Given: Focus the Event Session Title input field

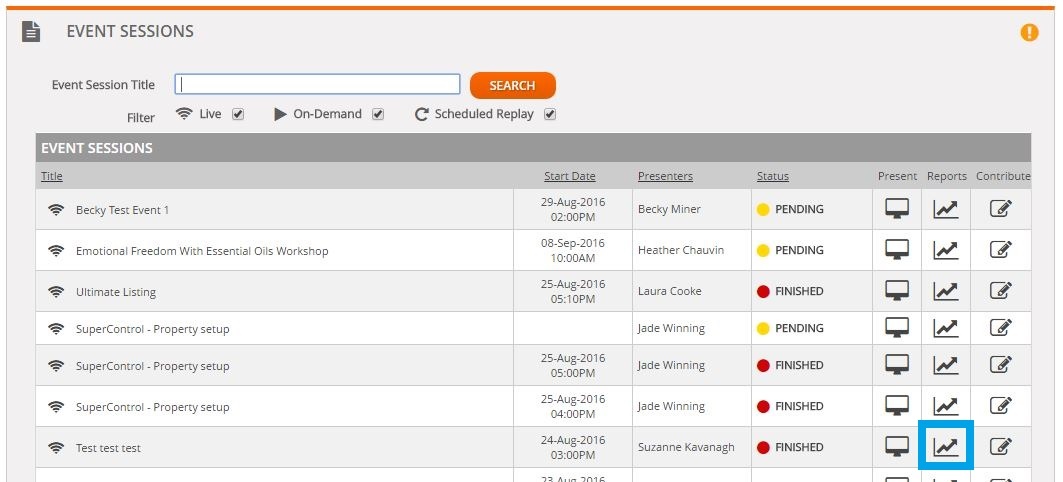Looking at the screenshot, I should click(317, 84).
